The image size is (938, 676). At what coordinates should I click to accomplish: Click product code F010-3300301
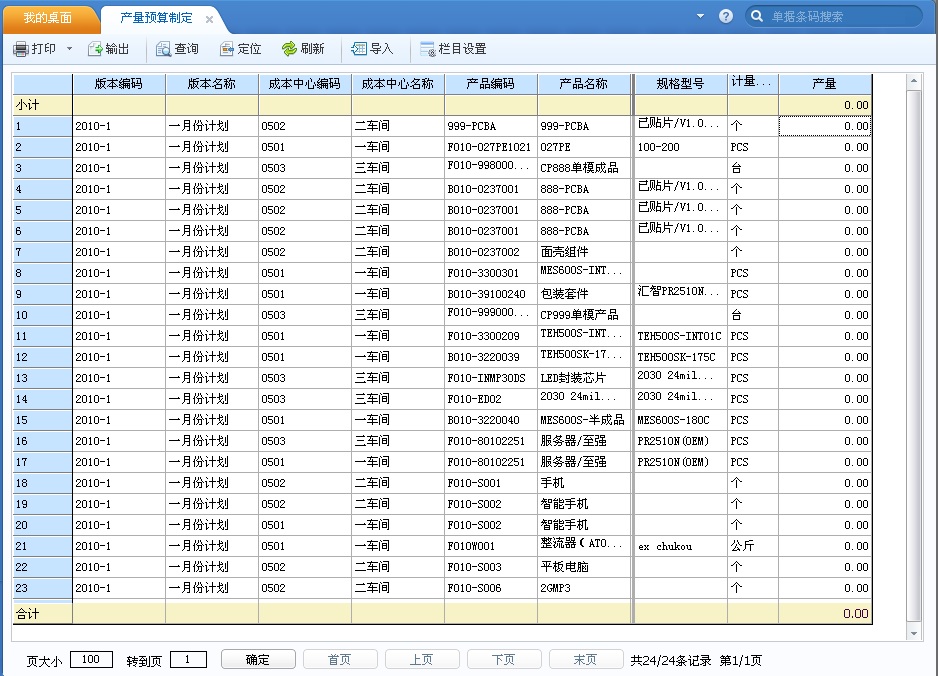[x=483, y=273]
